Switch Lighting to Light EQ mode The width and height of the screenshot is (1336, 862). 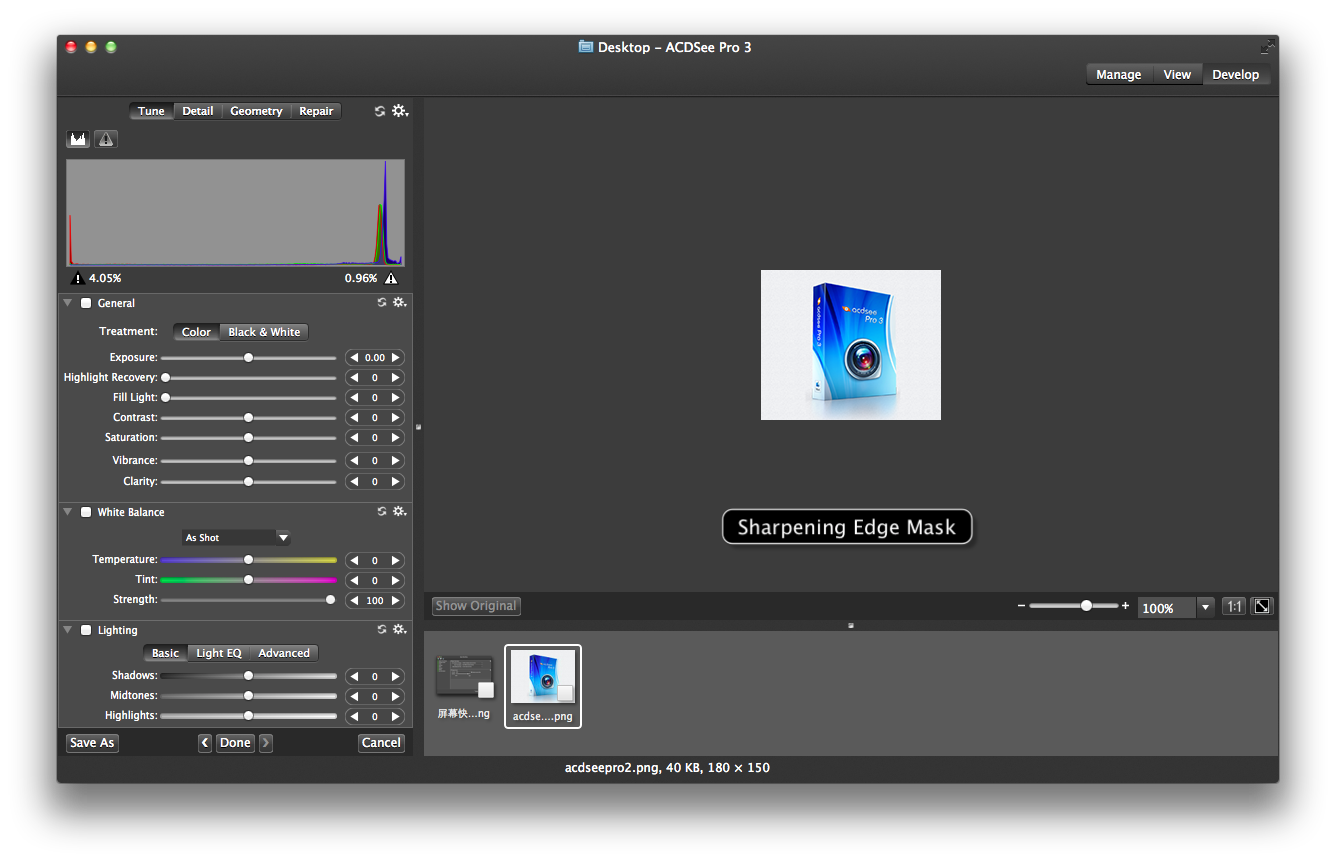click(219, 653)
